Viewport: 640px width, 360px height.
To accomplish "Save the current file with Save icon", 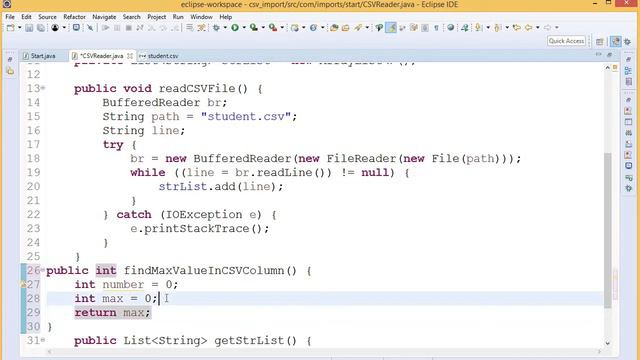I will [x=29, y=27].
